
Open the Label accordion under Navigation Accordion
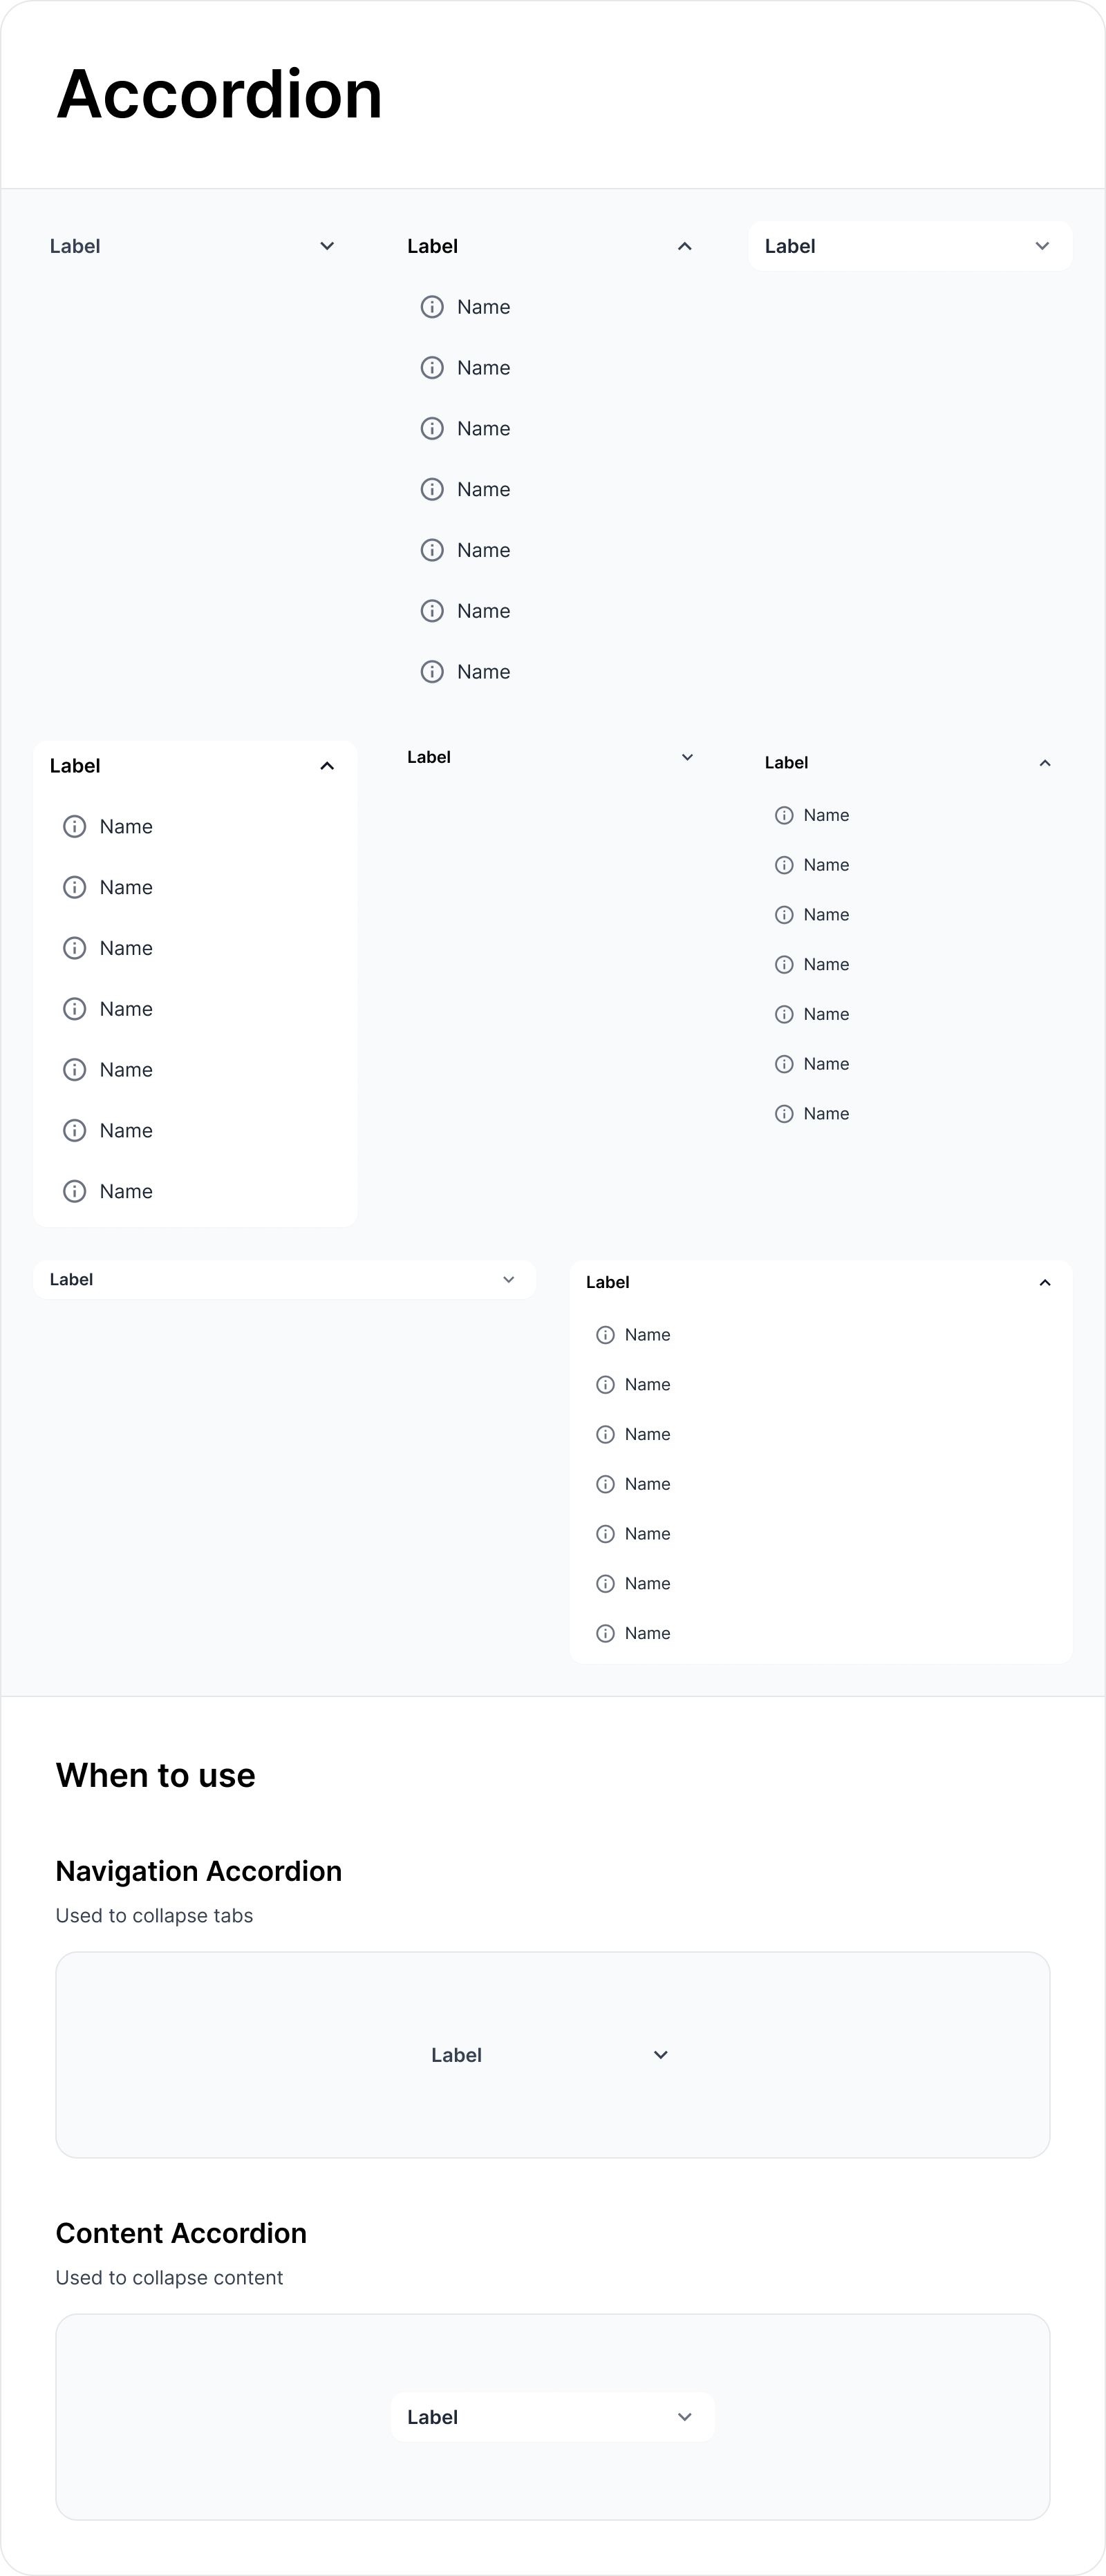tap(553, 2054)
